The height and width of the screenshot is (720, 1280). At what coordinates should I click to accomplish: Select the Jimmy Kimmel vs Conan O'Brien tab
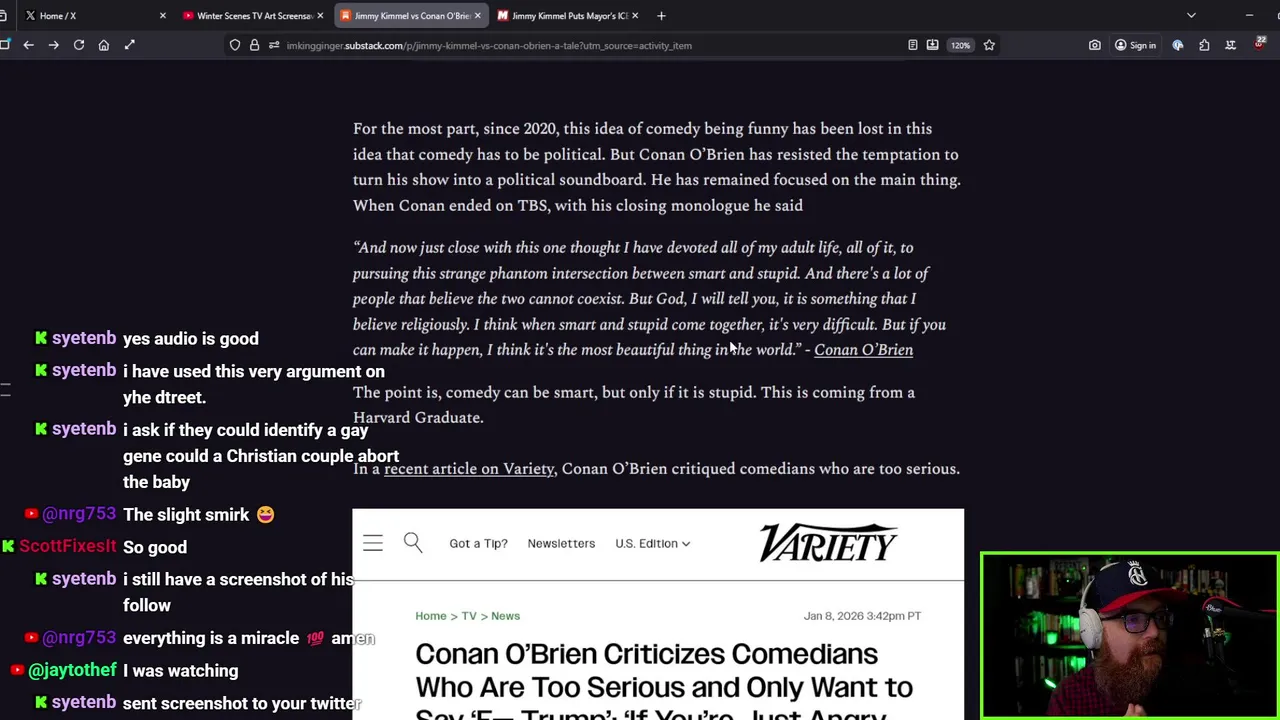tap(411, 16)
